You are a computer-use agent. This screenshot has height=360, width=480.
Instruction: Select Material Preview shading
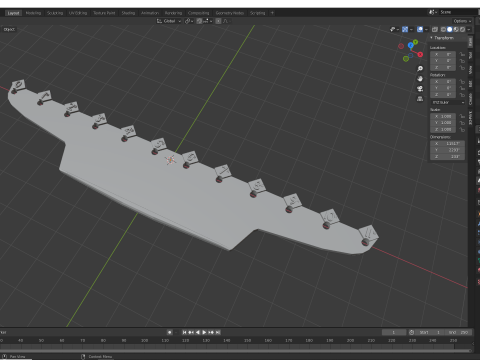(456, 29)
